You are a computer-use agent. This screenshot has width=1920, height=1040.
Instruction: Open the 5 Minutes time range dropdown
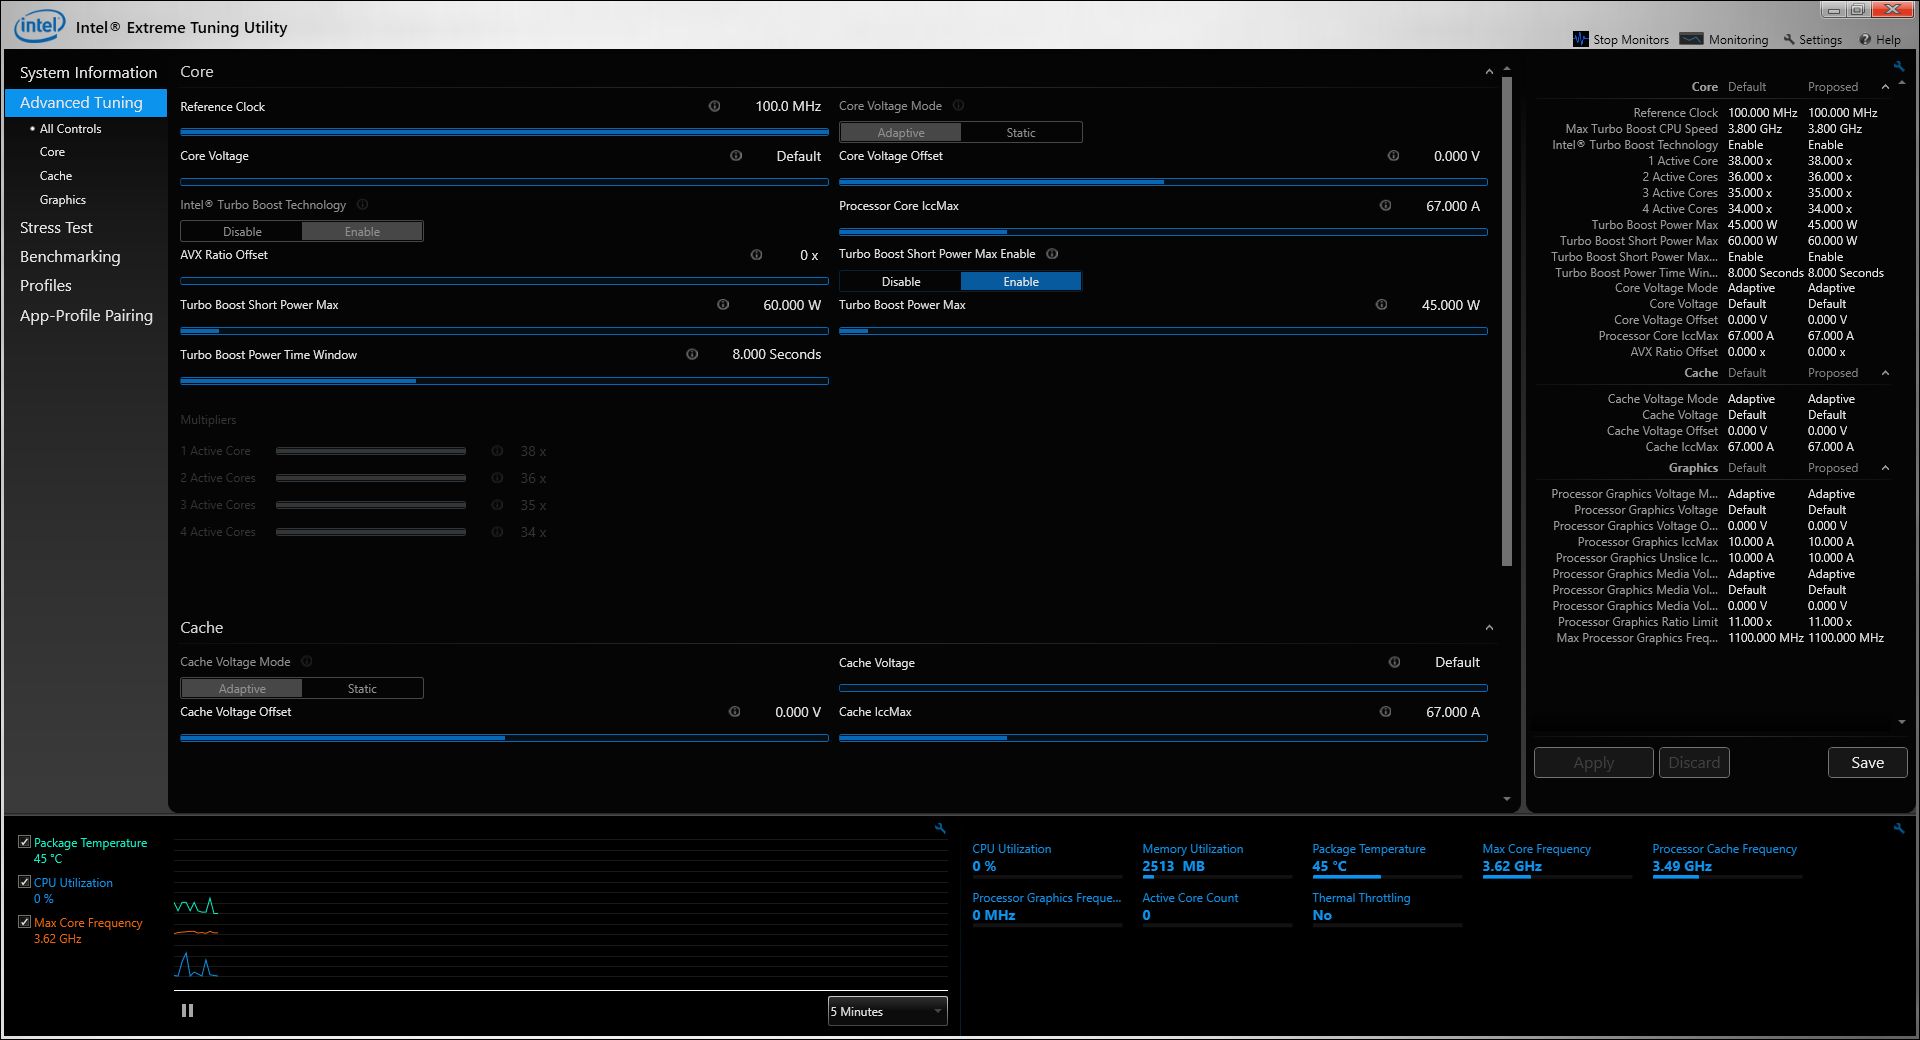[887, 1011]
